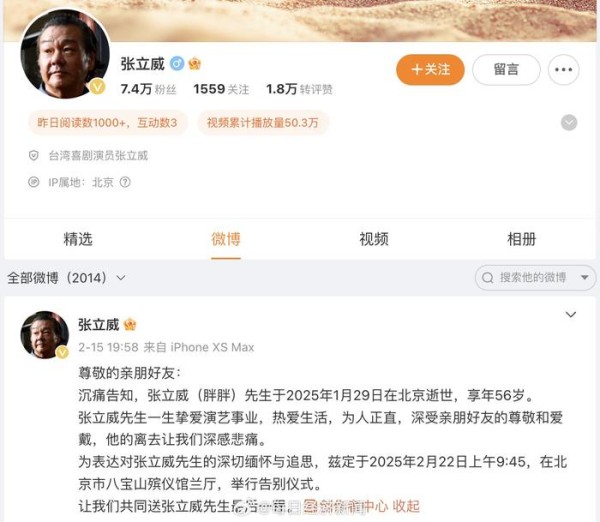Open the post author's small avatar
The height and width of the screenshot is (522, 600).
coord(44,335)
